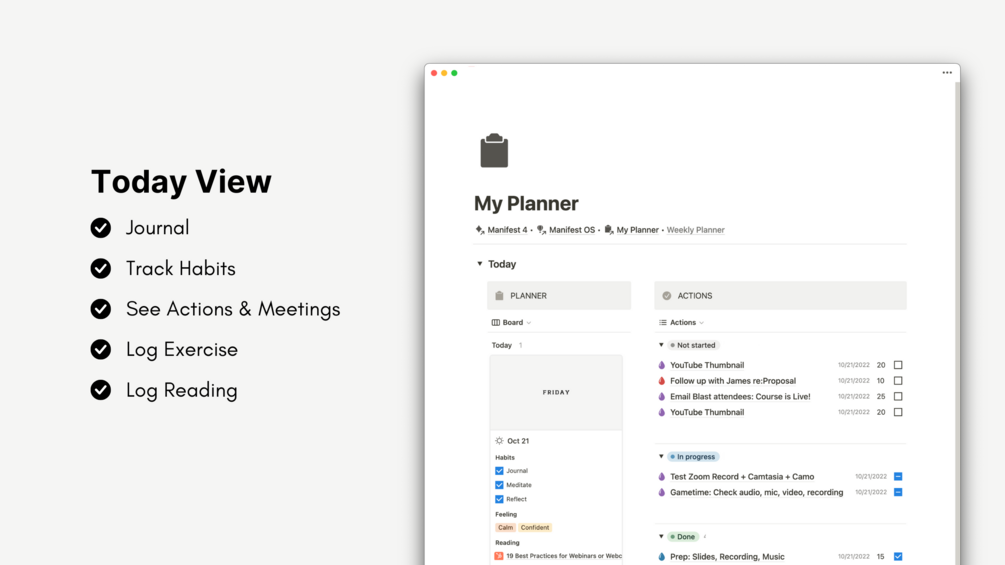Click the 25 value on the Email Blast row
Screen dimensions: 1005x565
[881, 397]
